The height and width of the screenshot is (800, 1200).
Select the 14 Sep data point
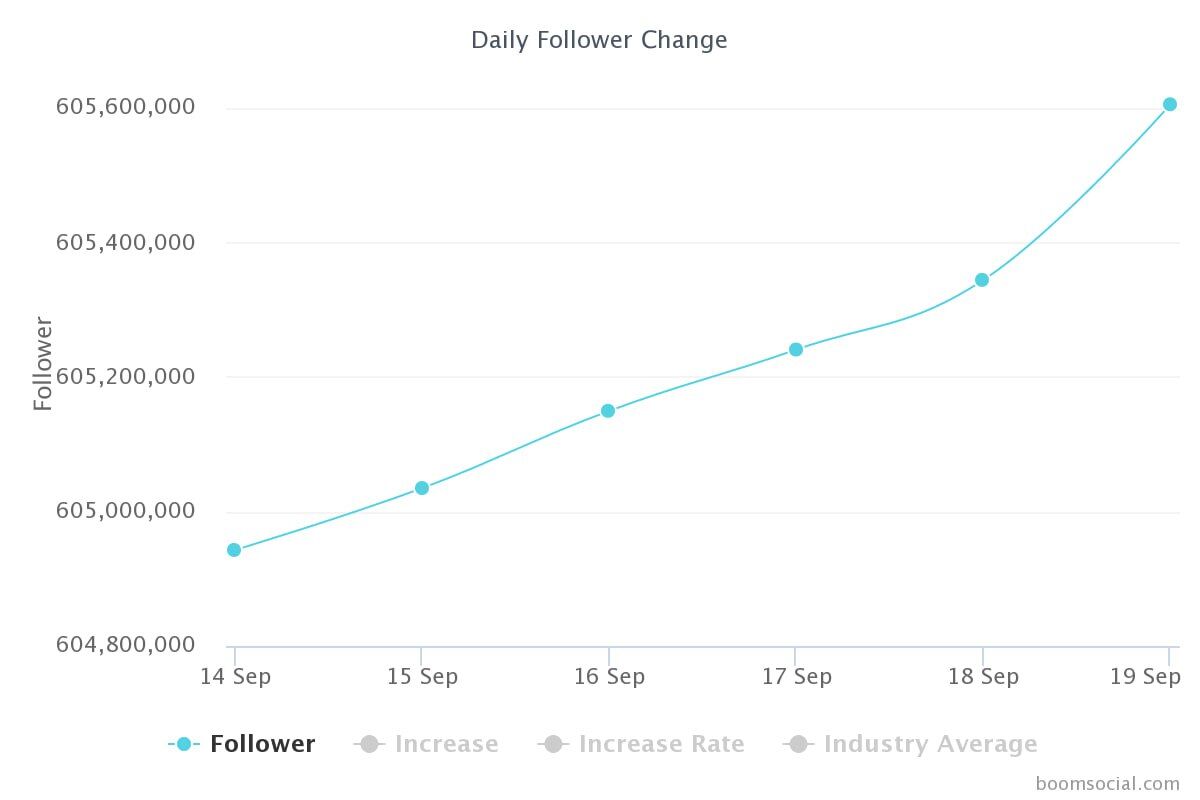(234, 550)
